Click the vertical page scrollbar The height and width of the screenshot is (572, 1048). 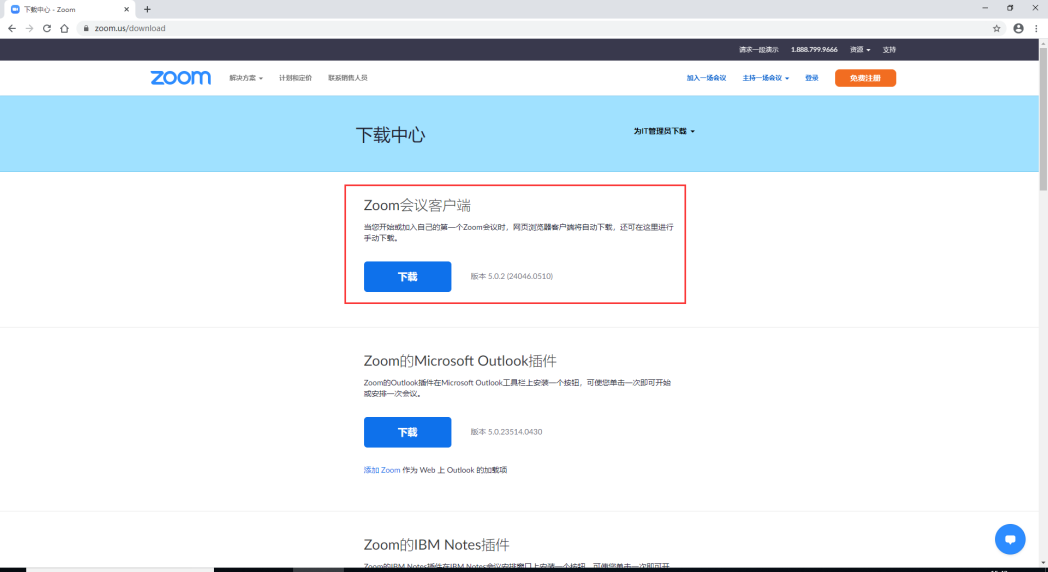coord(1043,118)
